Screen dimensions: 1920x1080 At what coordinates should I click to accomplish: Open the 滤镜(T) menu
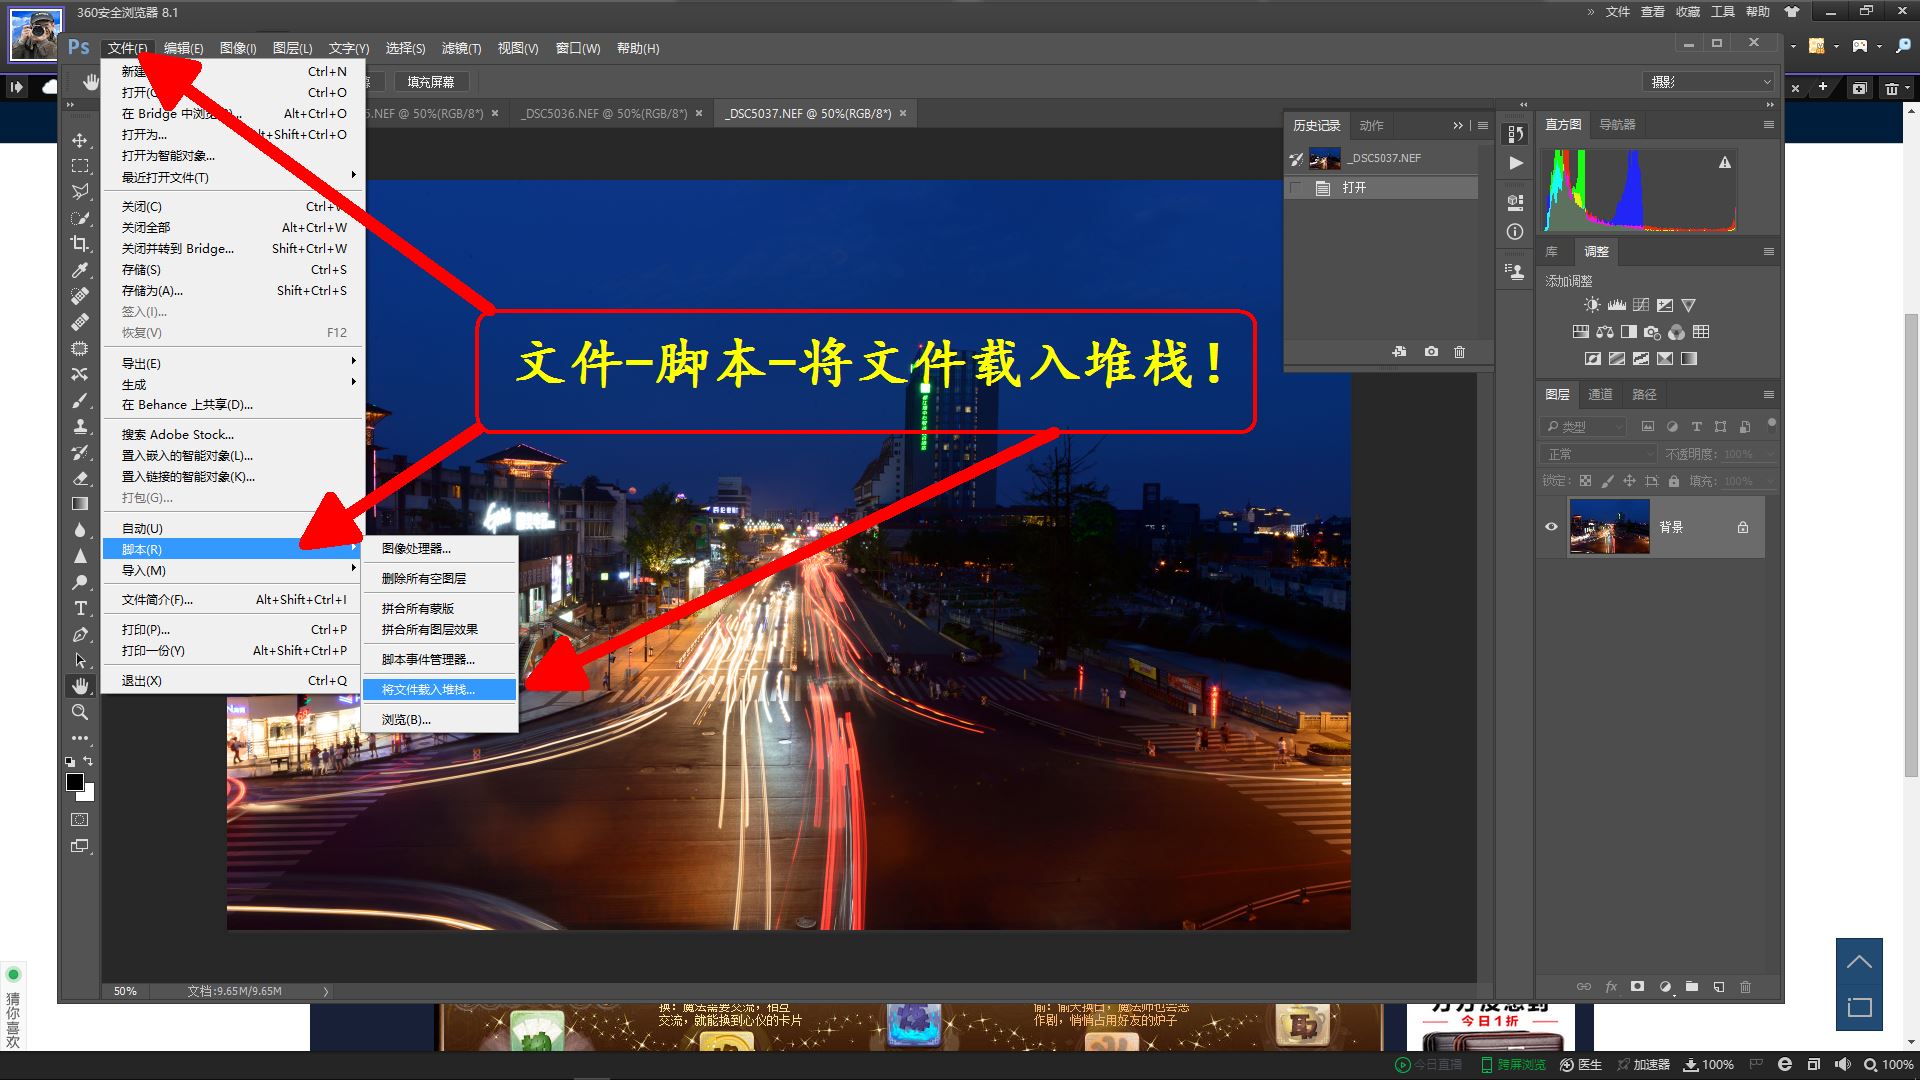(461, 48)
